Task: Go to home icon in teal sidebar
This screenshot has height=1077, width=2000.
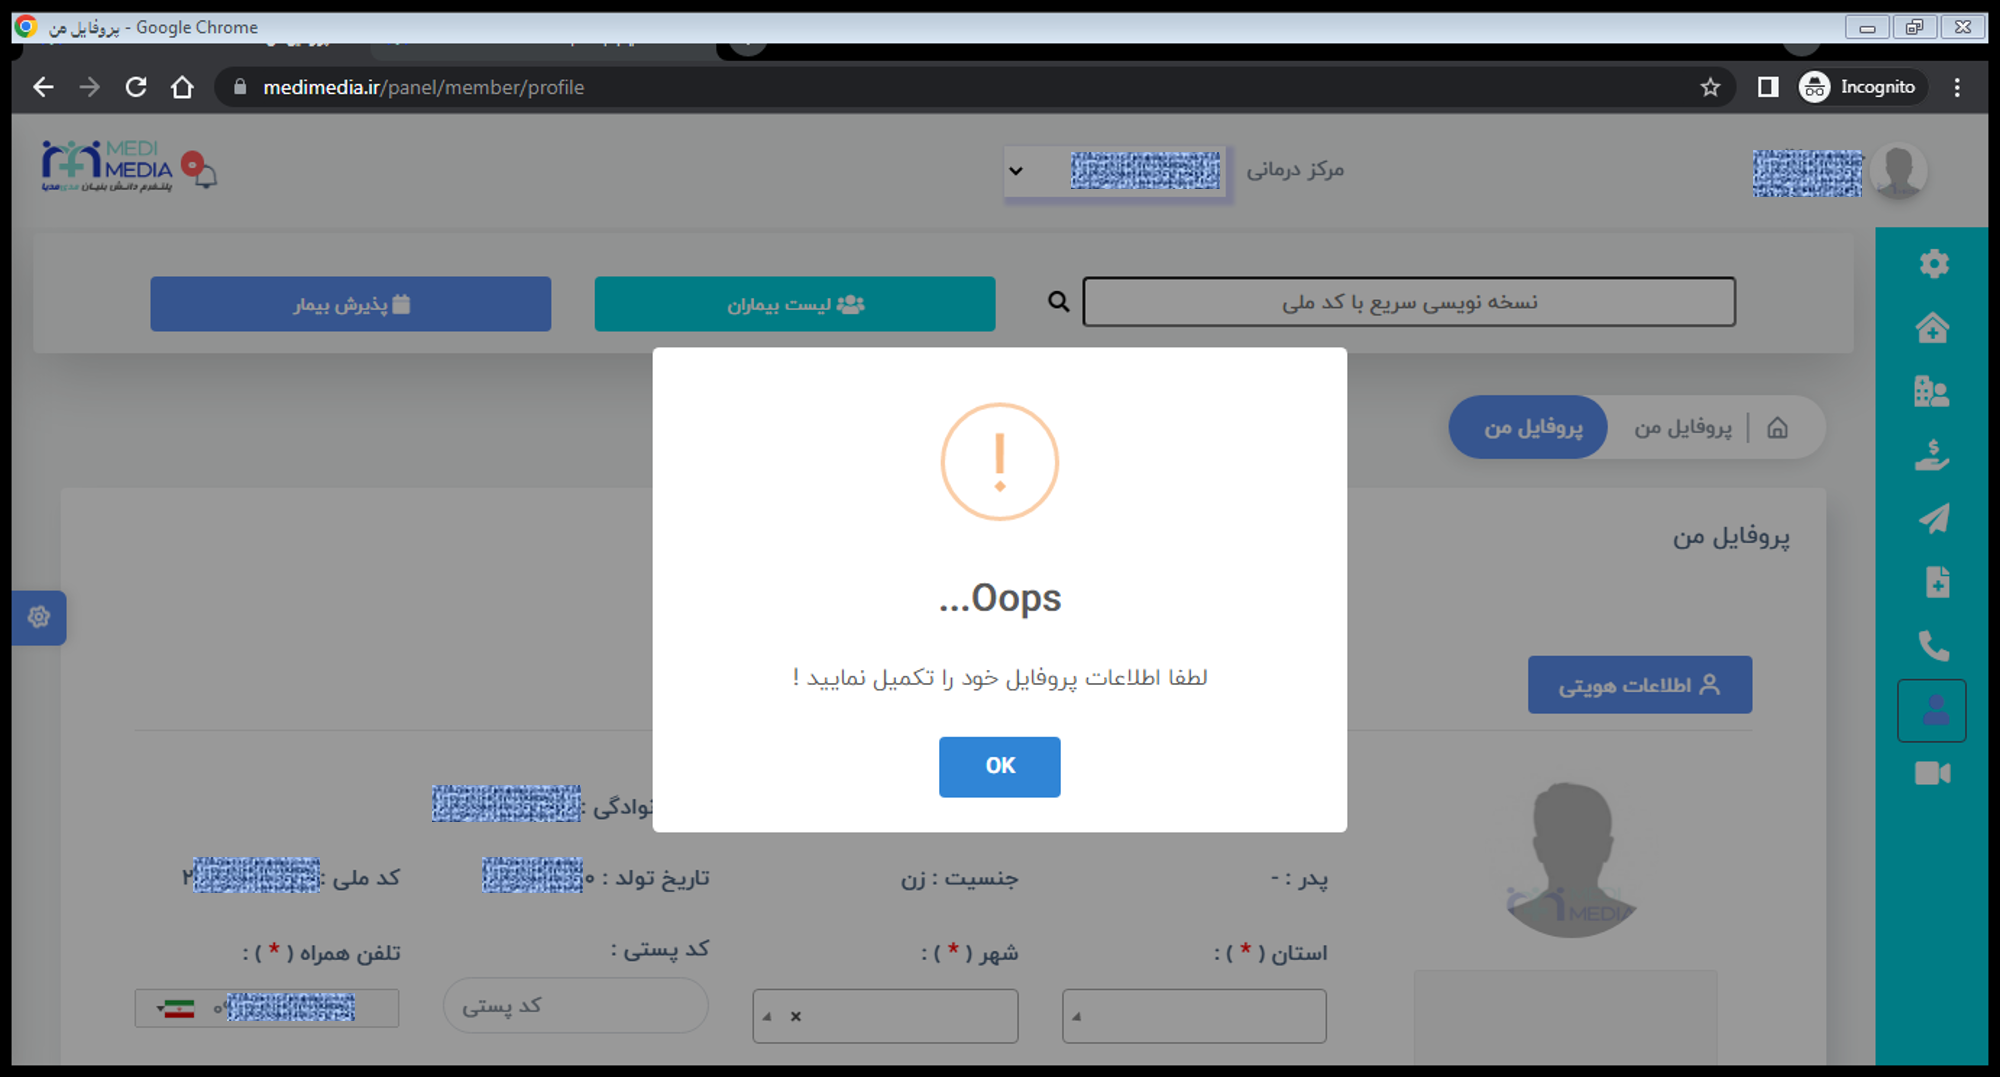Action: tap(1932, 328)
